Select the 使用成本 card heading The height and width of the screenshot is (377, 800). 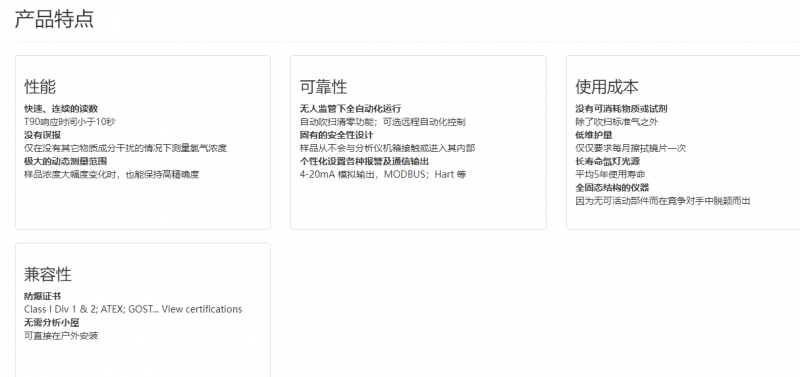pyautogui.click(x=607, y=87)
